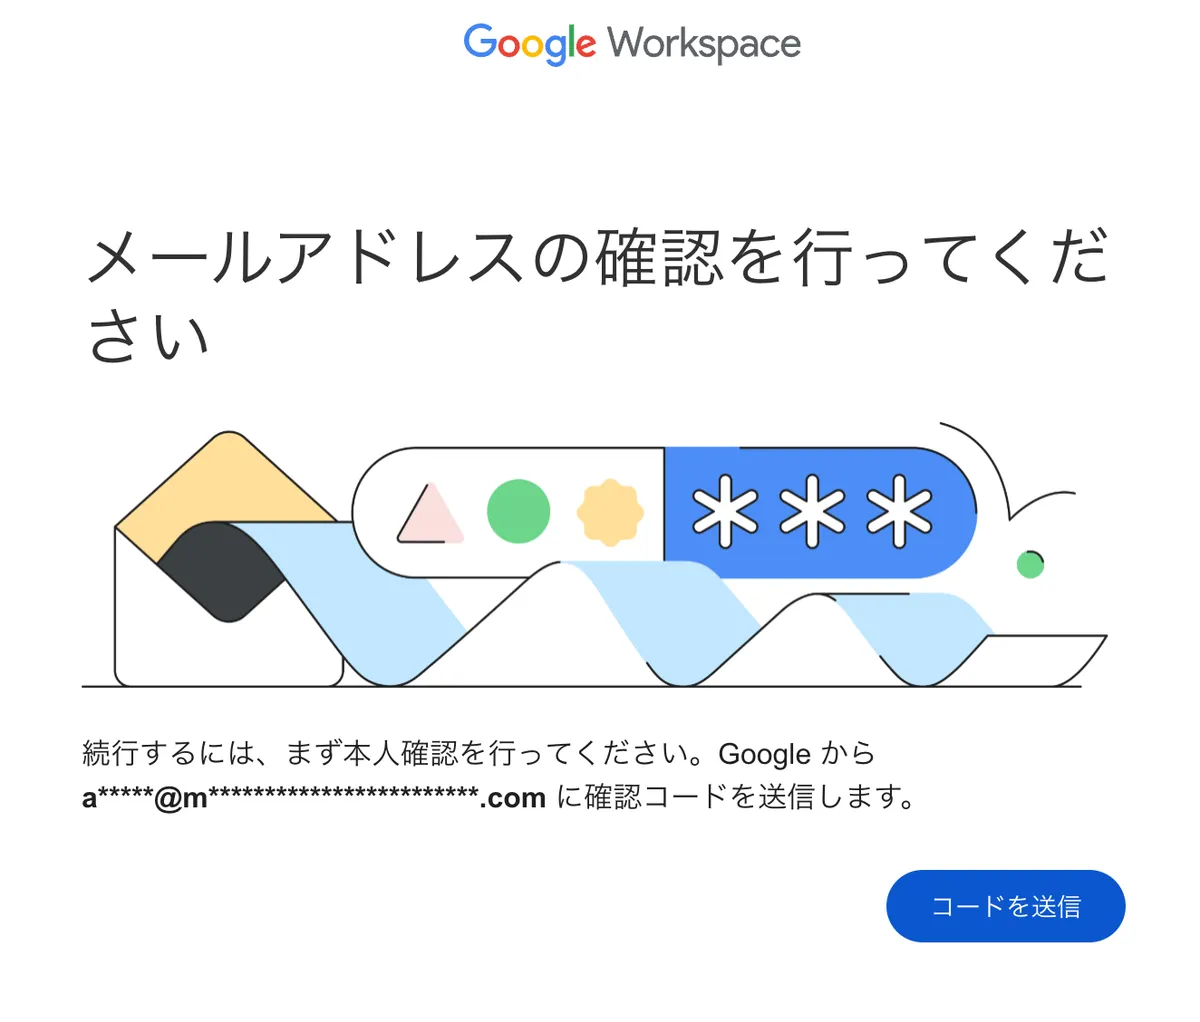Click the first white asterisk on blue

(727, 511)
